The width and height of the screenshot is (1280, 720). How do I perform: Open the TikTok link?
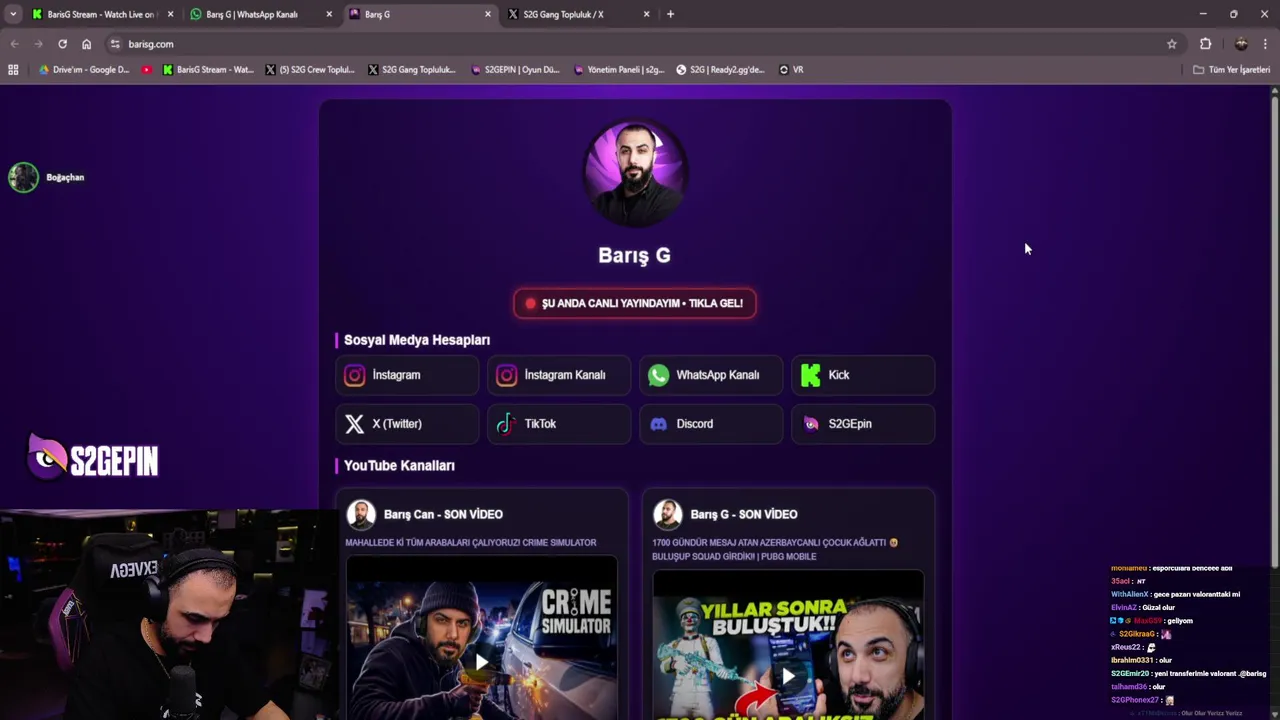(559, 424)
